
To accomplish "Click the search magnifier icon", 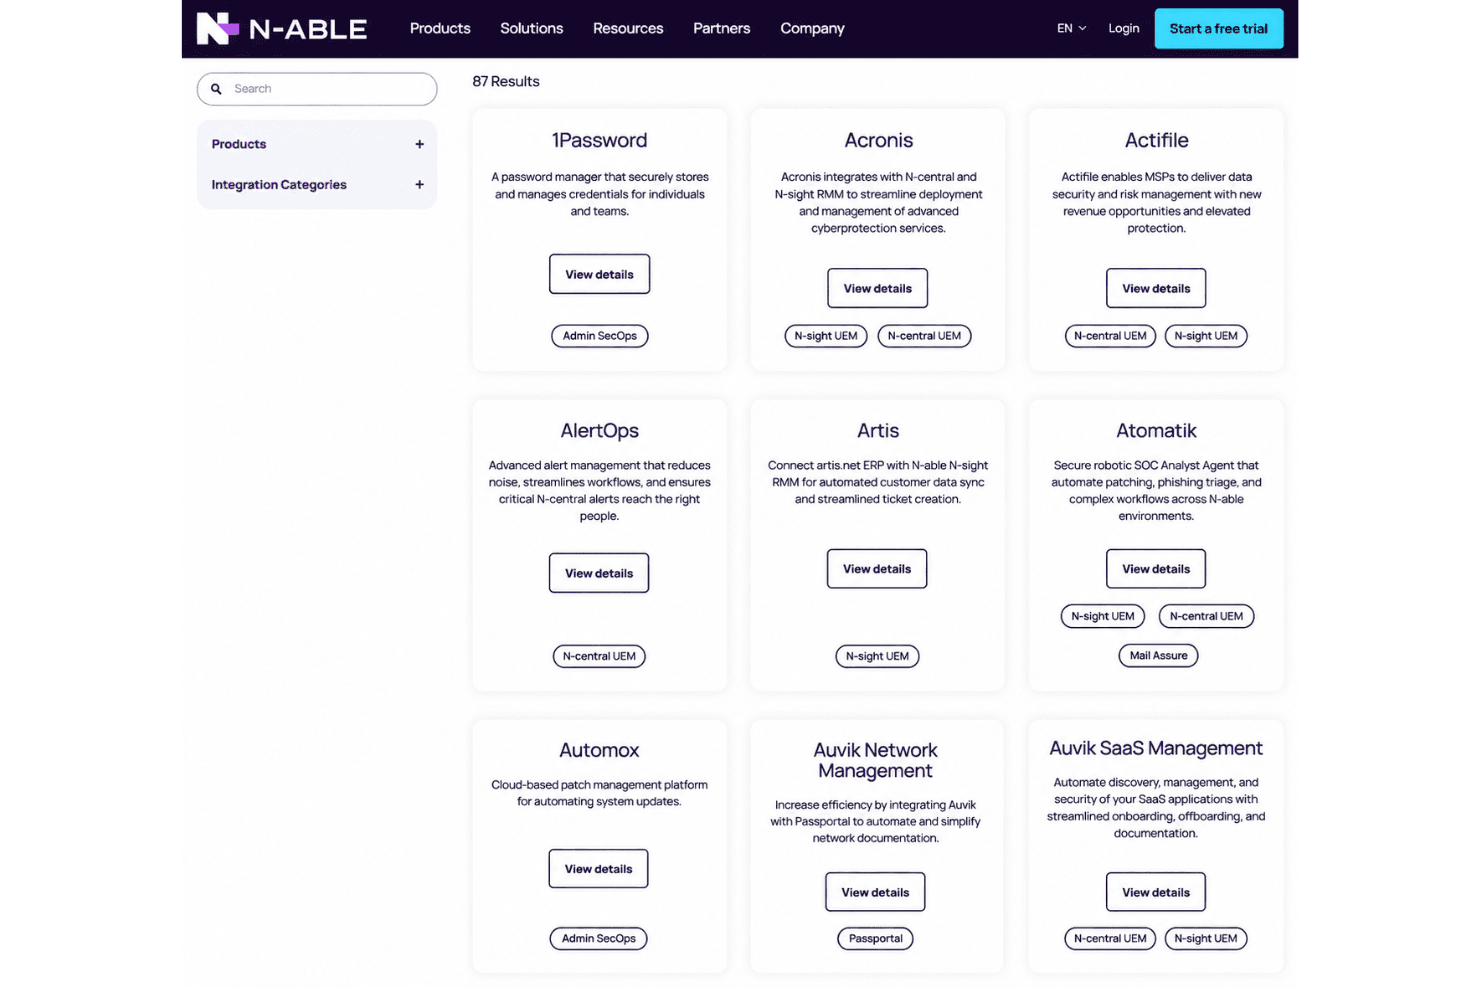I will pos(216,89).
